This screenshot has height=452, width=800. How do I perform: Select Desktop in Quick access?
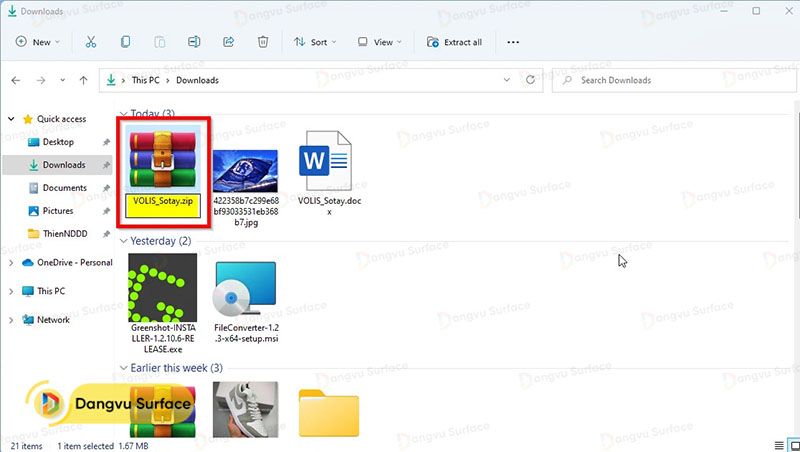[x=58, y=142]
